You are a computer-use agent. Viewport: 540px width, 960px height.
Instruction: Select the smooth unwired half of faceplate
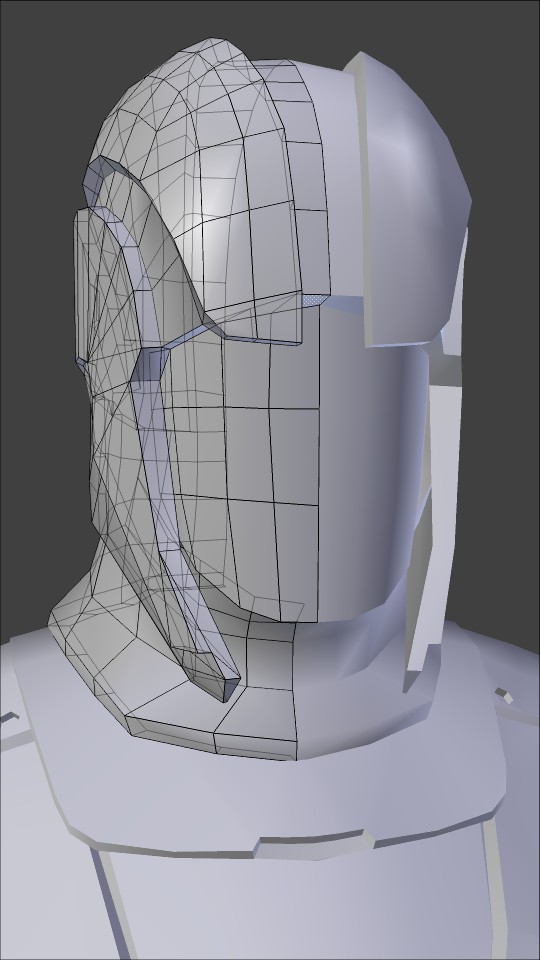[367, 478]
